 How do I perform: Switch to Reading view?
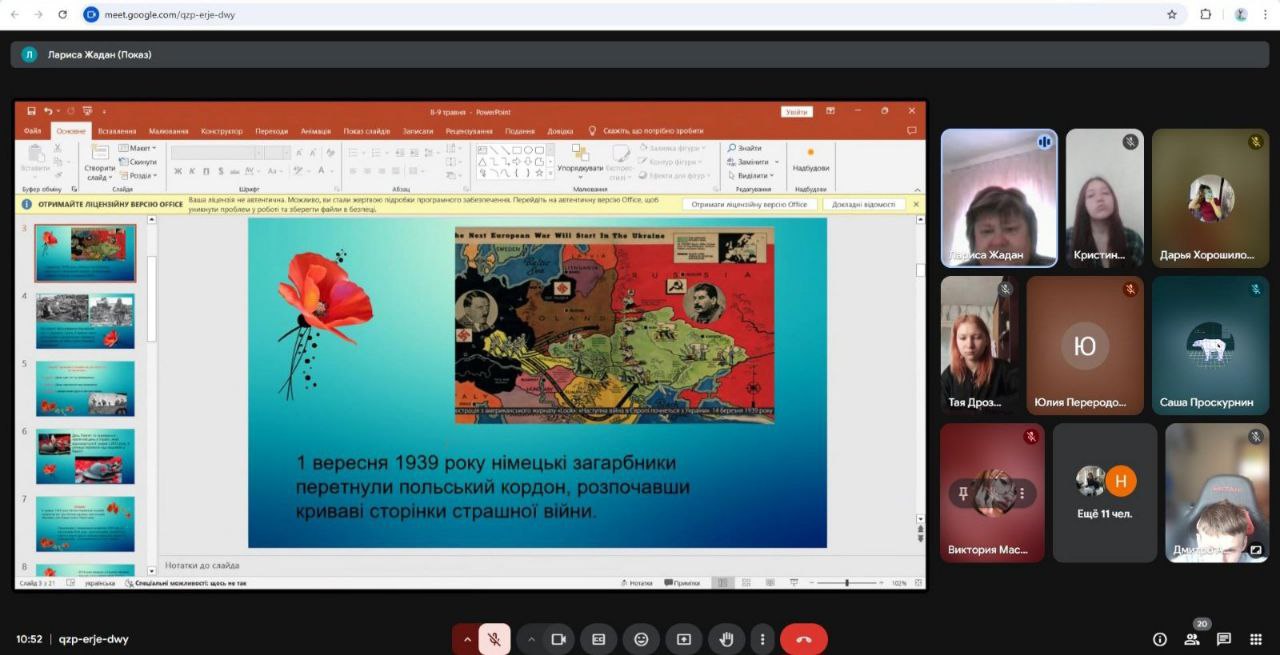coord(770,583)
